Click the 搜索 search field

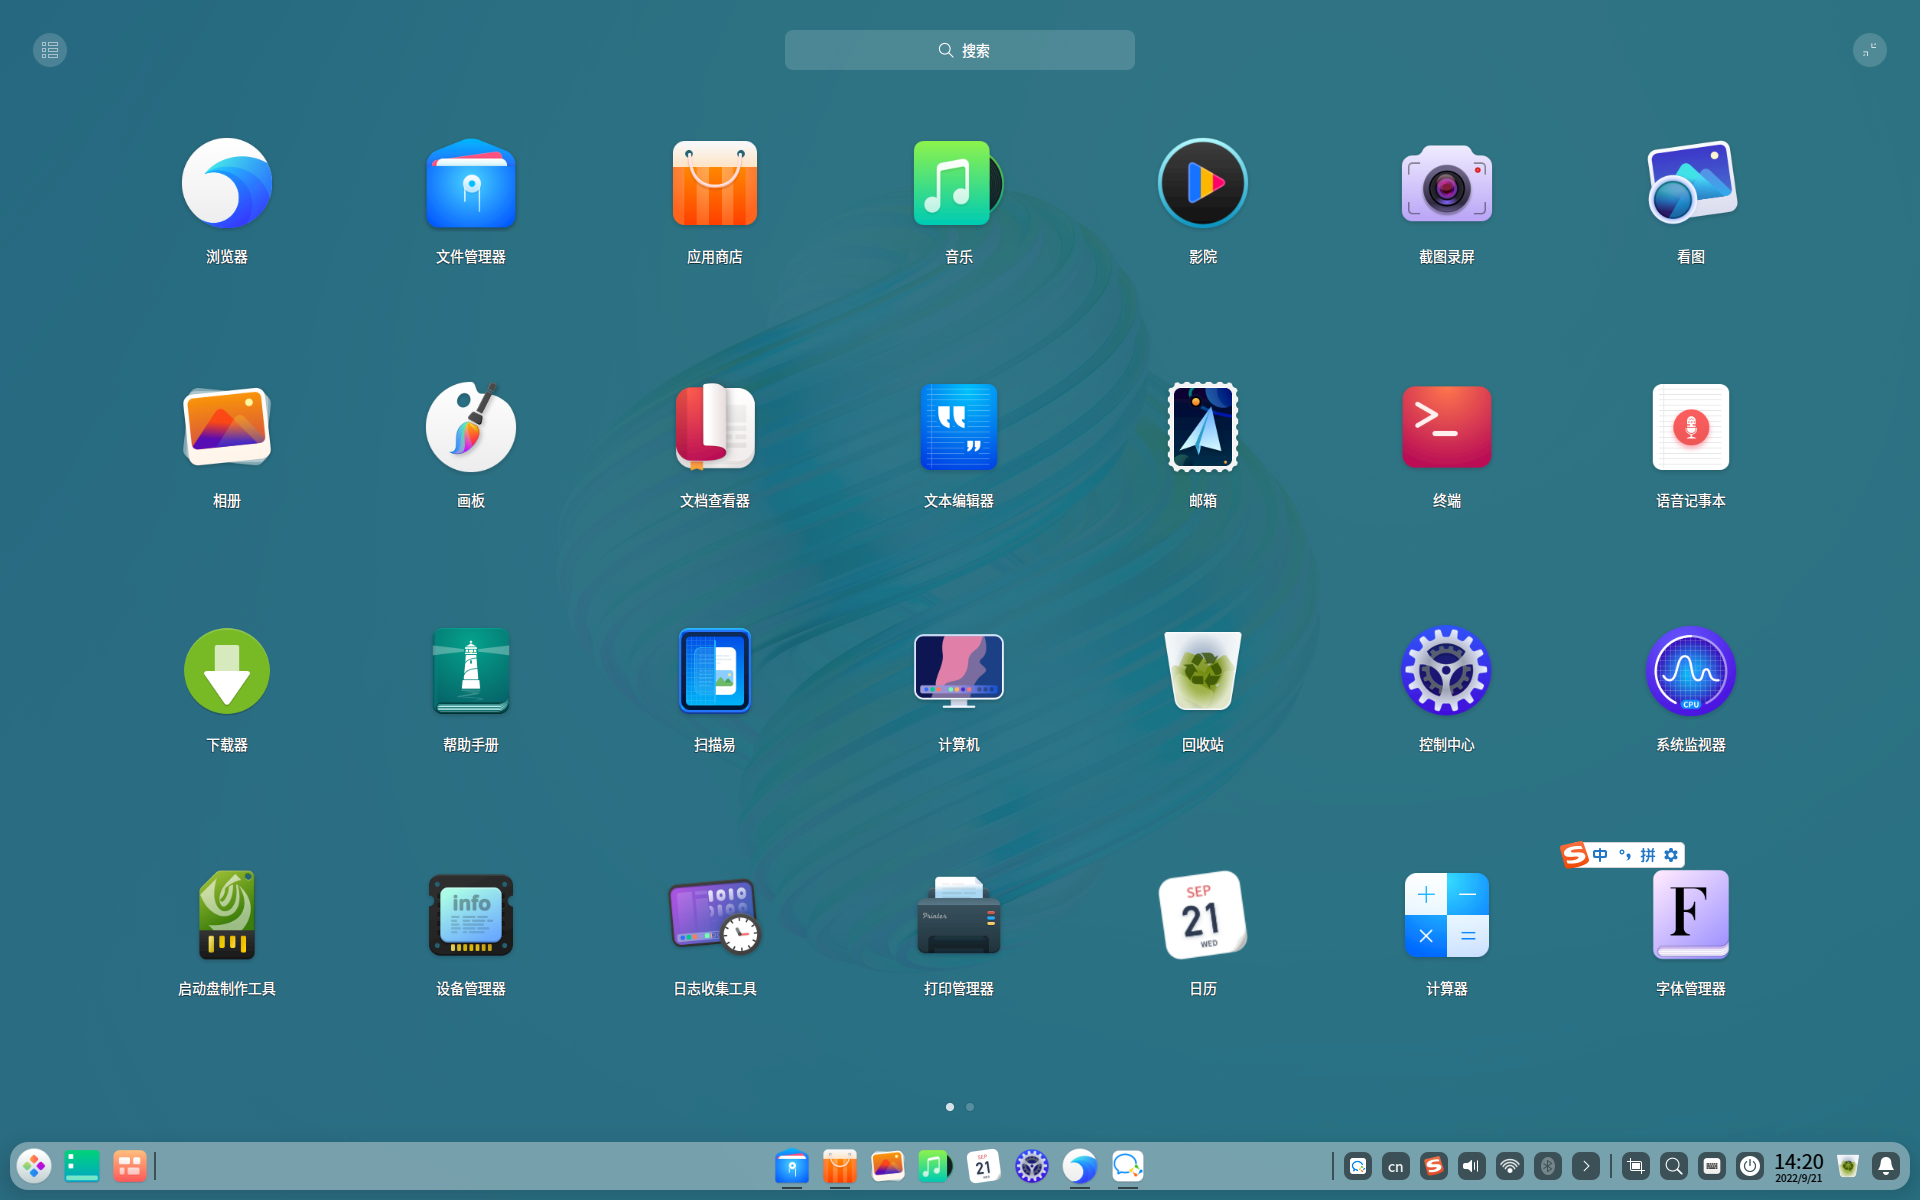(960, 50)
